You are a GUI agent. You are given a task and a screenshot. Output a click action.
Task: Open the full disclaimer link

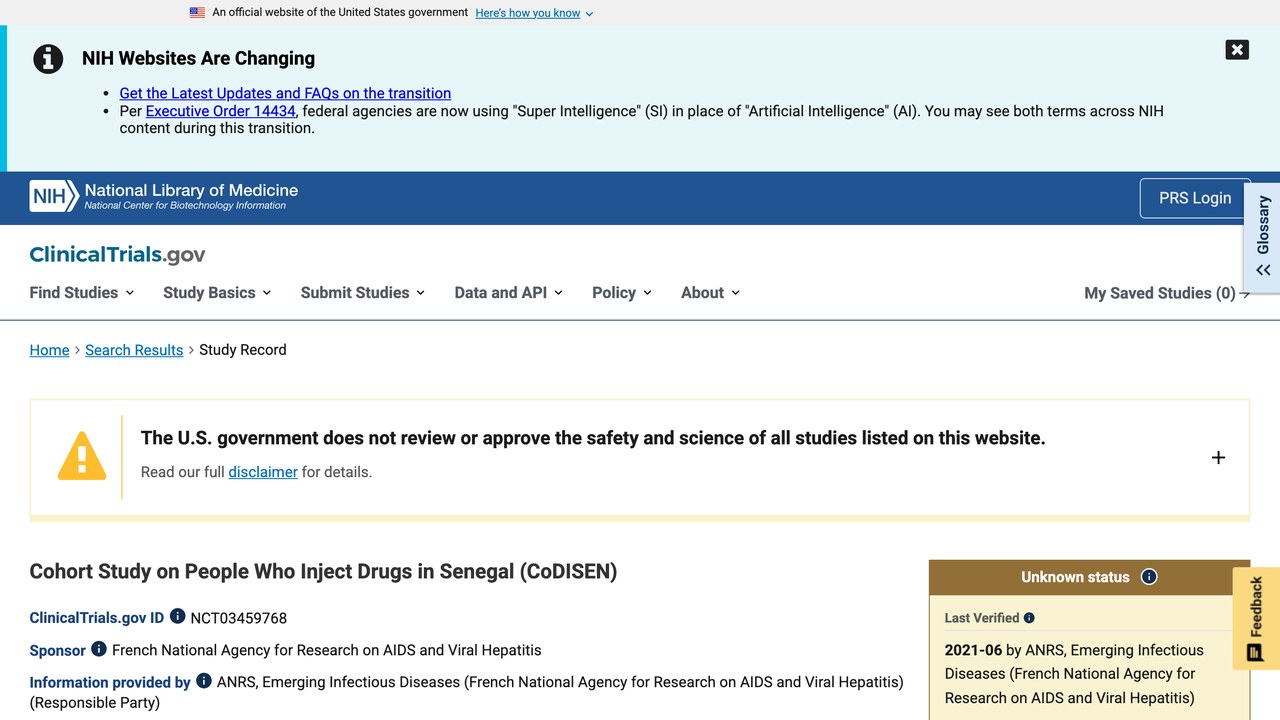[263, 472]
